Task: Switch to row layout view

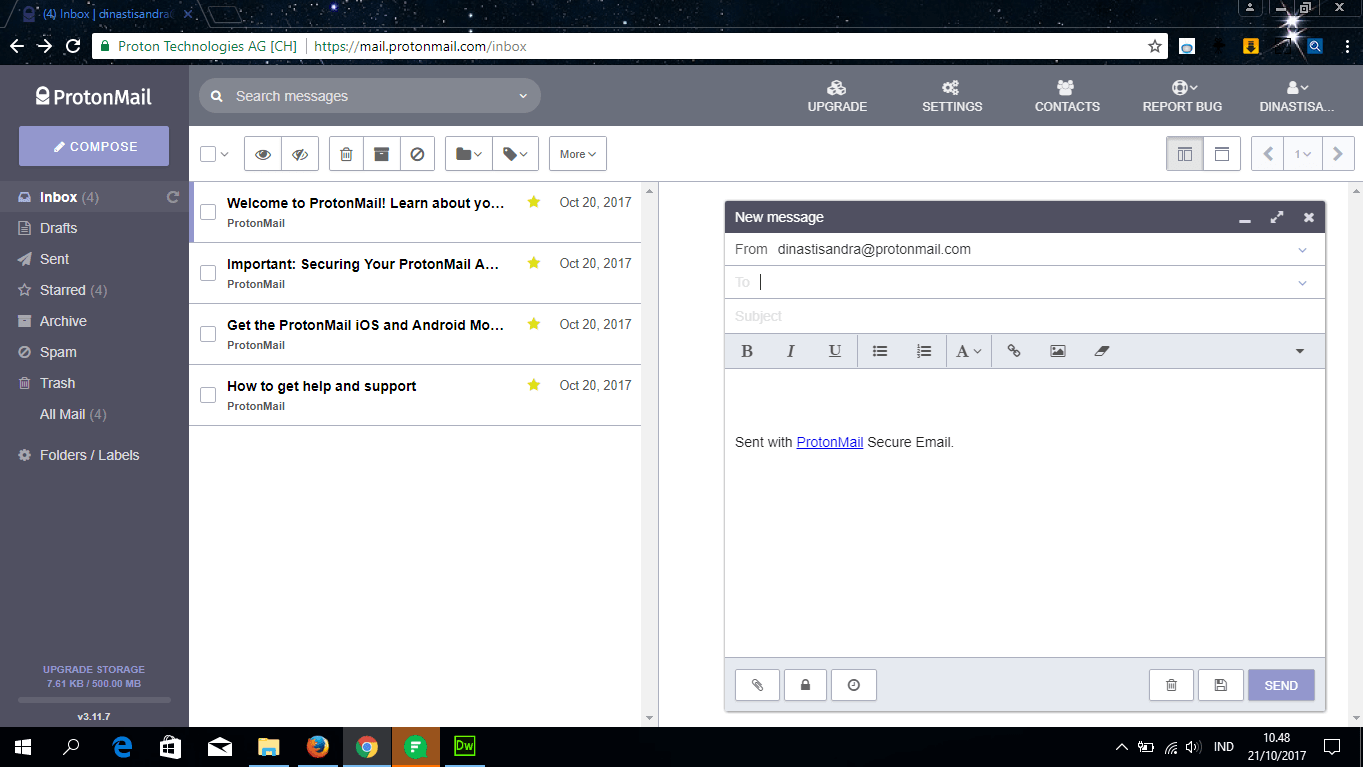Action: click(1222, 154)
